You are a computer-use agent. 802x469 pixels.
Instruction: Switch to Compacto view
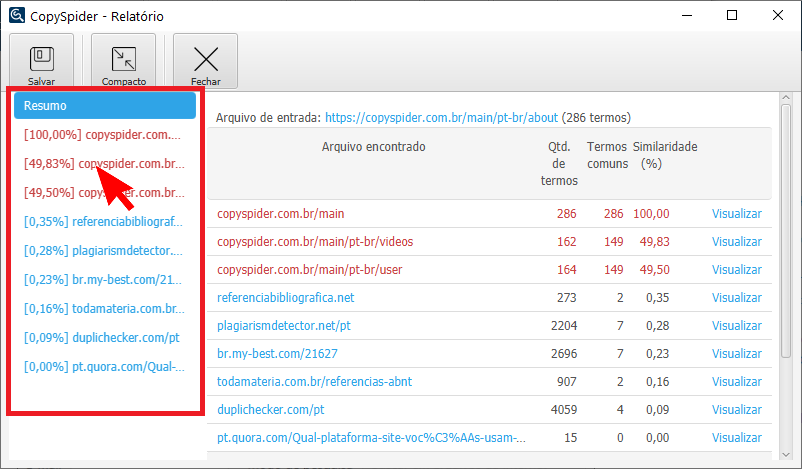click(x=123, y=61)
